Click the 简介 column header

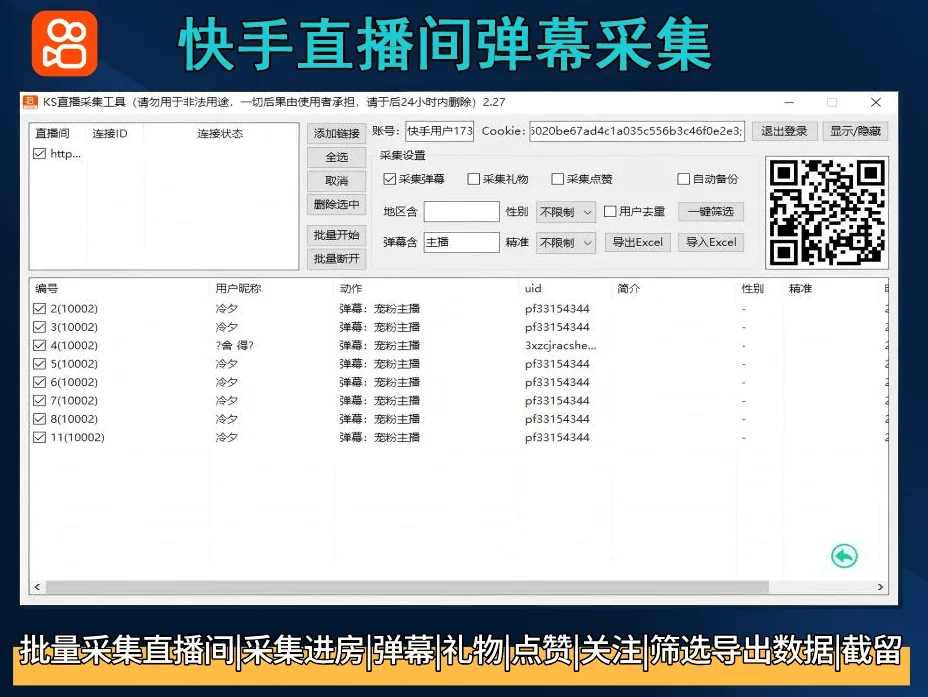tap(629, 289)
